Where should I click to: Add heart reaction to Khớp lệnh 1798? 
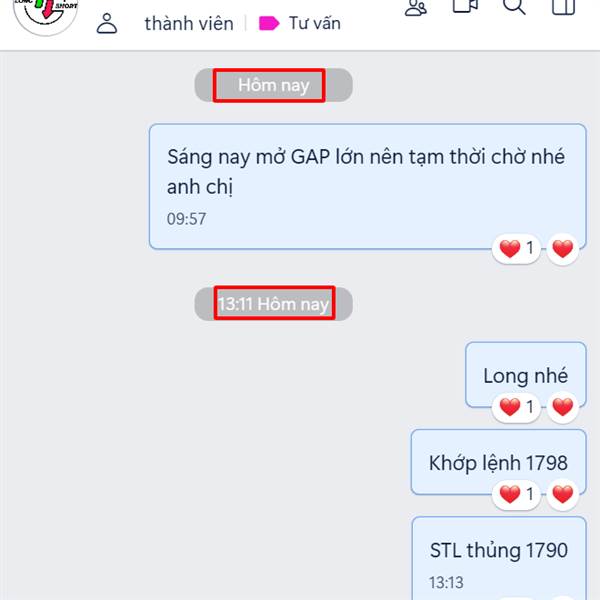562,494
